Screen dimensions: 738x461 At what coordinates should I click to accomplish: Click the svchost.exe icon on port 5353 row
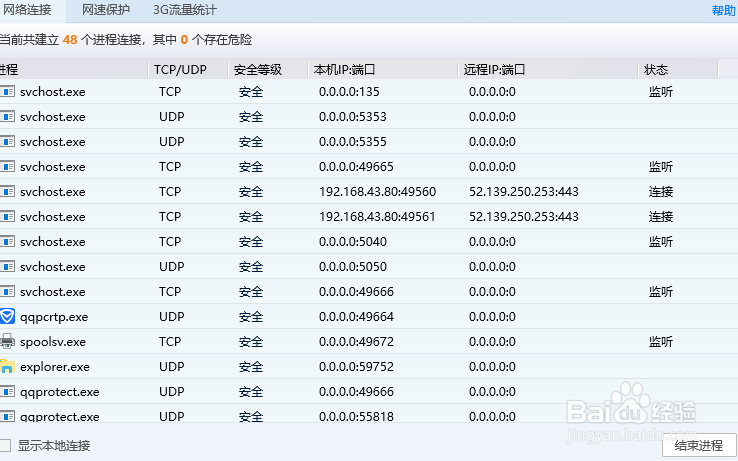pos(7,116)
